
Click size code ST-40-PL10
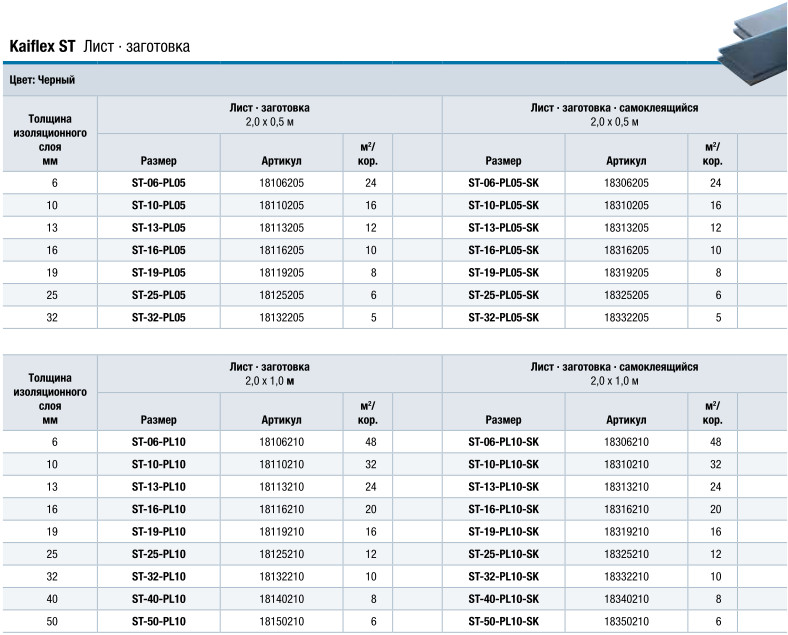(x=159, y=599)
